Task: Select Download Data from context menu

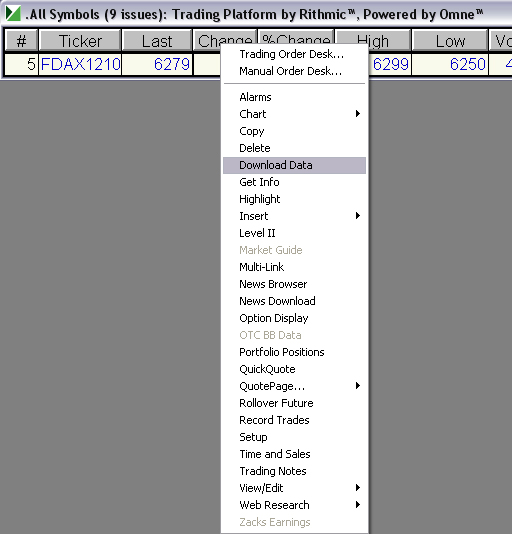Action: click(294, 165)
